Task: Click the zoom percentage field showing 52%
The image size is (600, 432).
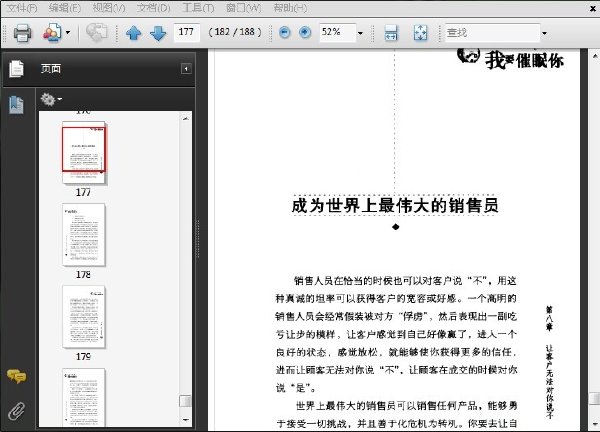Action: point(338,32)
